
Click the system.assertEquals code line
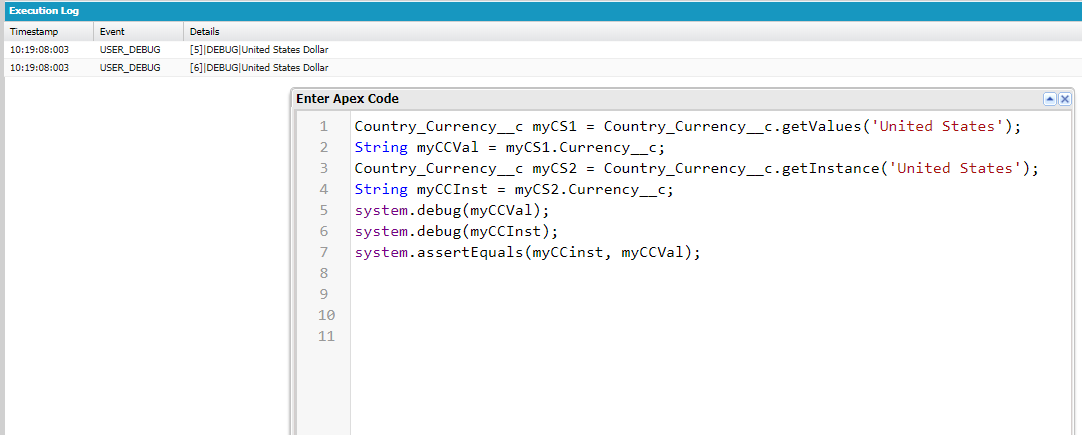click(x=528, y=253)
